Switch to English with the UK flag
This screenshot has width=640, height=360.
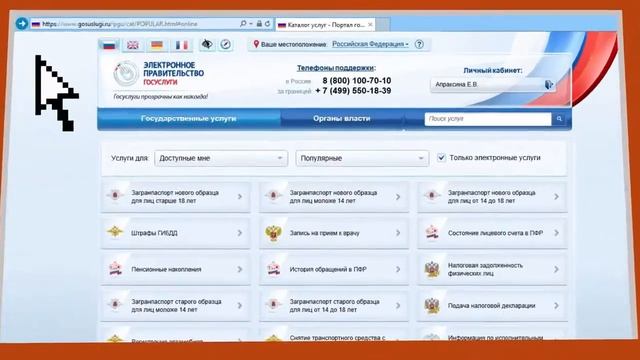click(x=133, y=45)
